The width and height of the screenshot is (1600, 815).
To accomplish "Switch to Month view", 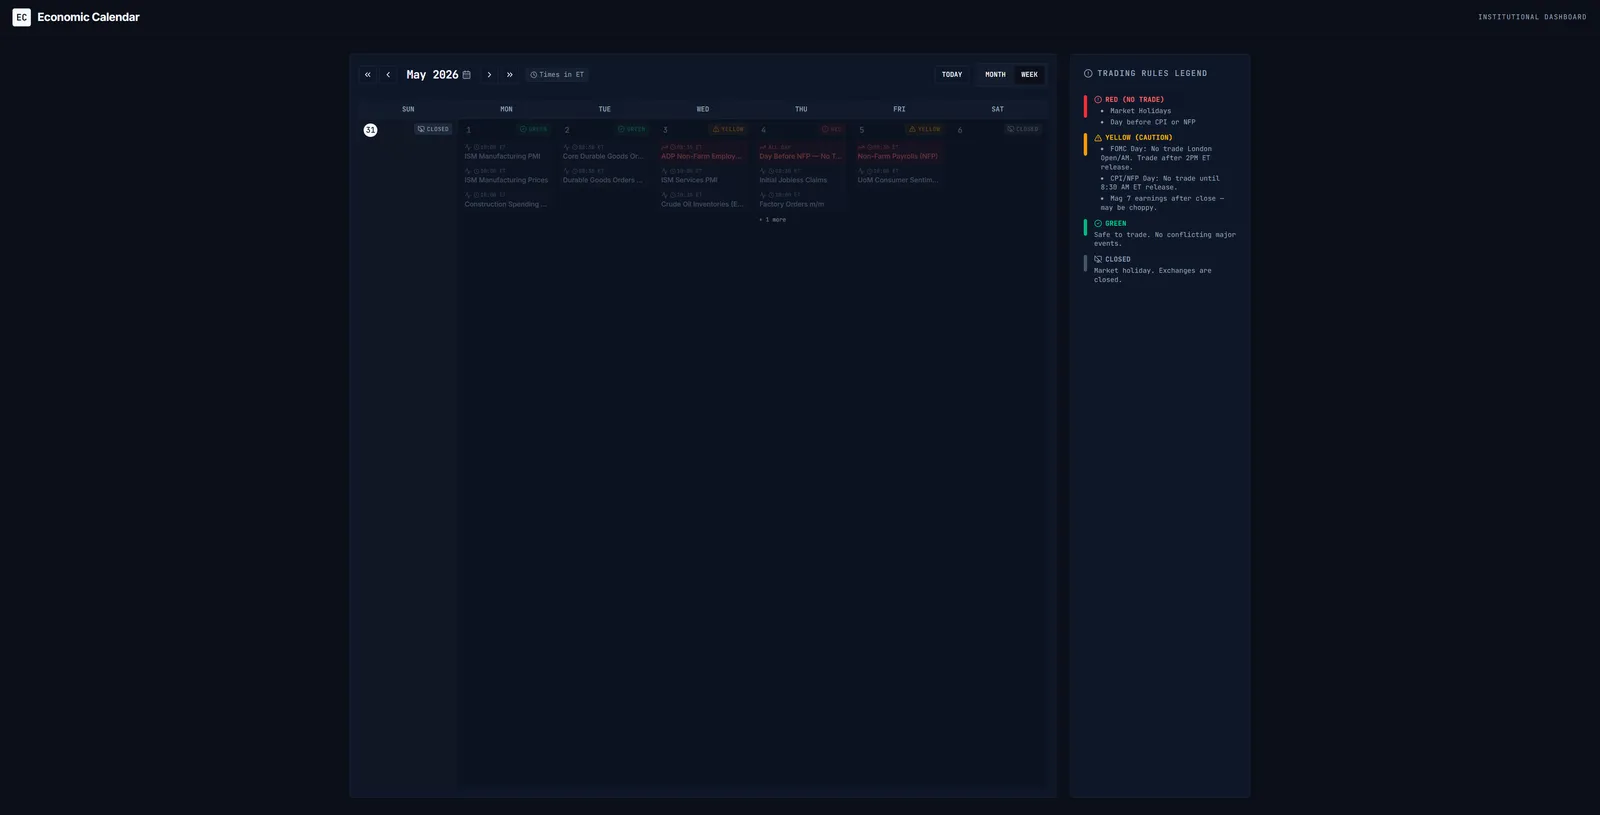I will [x=995, y=75].
